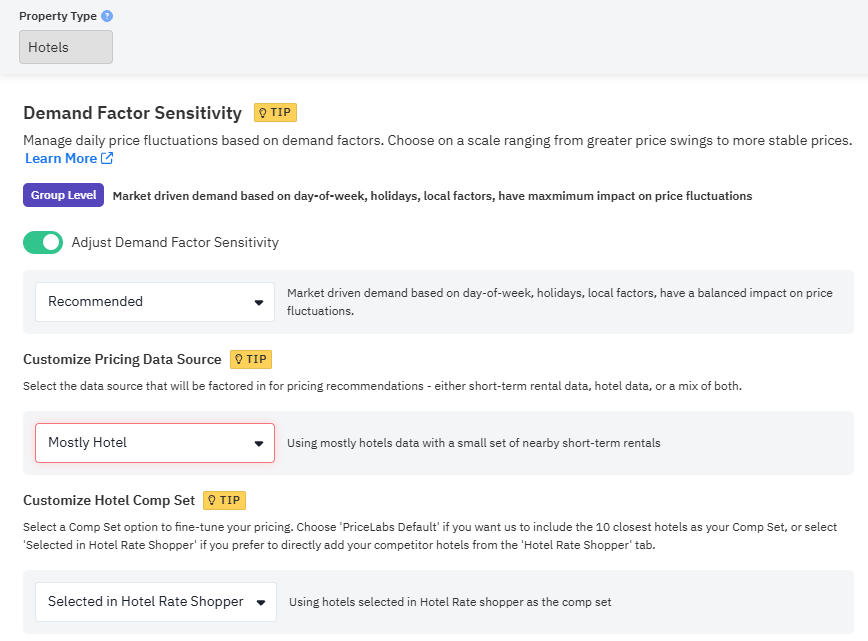Screen dimensions: 868x641
Task: Click the Customize Pricing Data Source heading
Action: (122, 359)
